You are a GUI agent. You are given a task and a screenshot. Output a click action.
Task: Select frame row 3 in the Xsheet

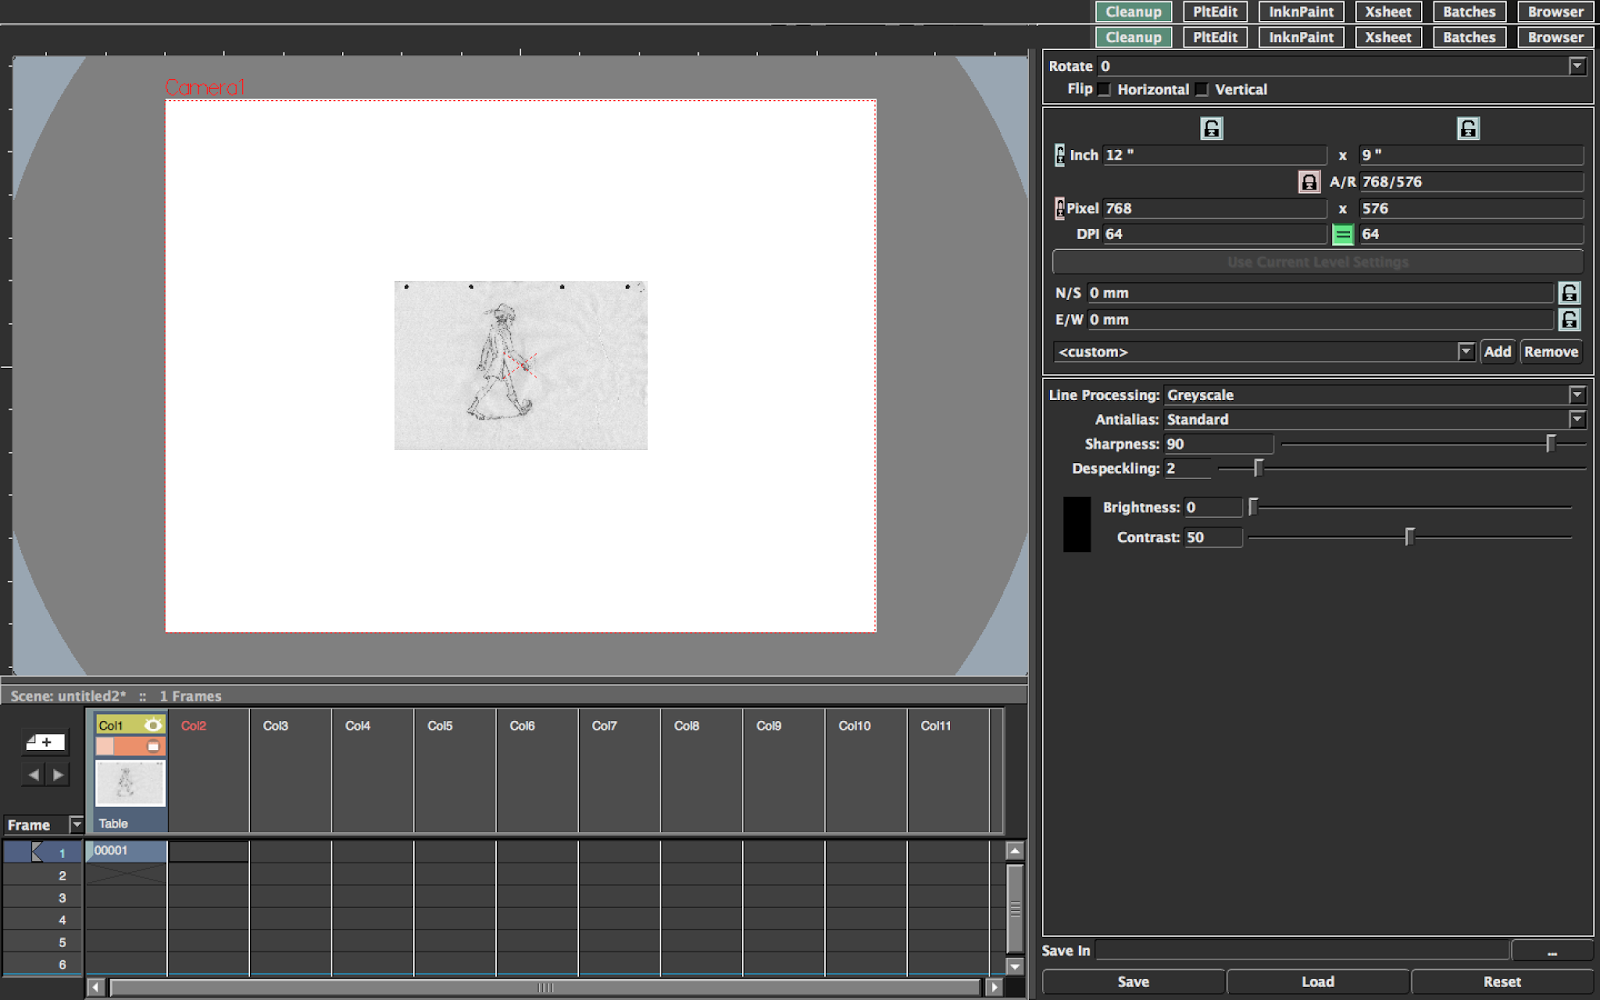(43, 898)
